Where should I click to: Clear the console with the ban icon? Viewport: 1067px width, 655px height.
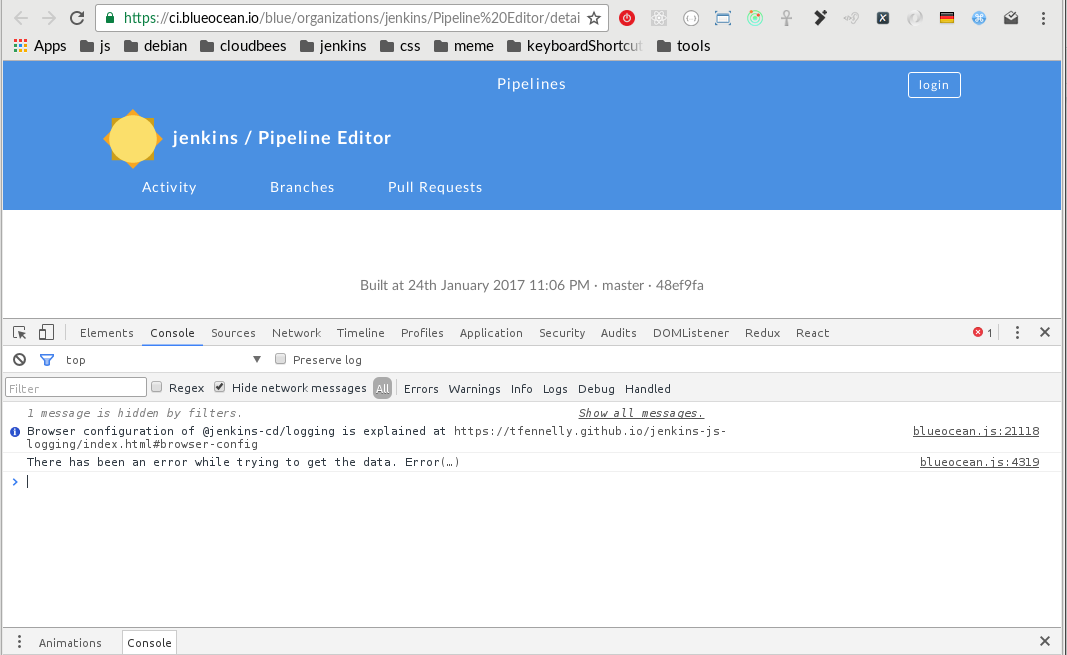(19, 360)
